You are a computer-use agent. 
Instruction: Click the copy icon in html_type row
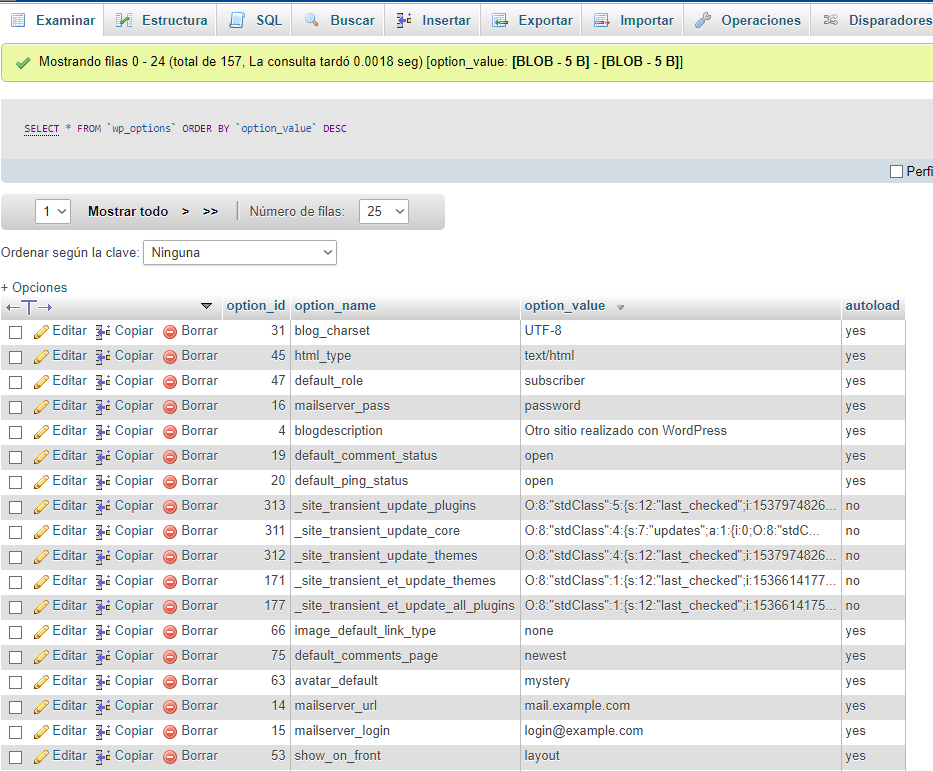coord(103,356)
